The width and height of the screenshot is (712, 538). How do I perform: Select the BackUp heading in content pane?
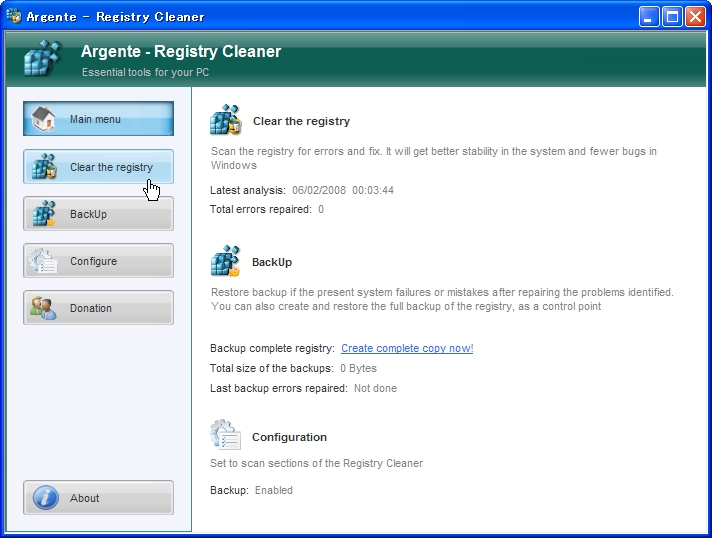tap(272, 262)
